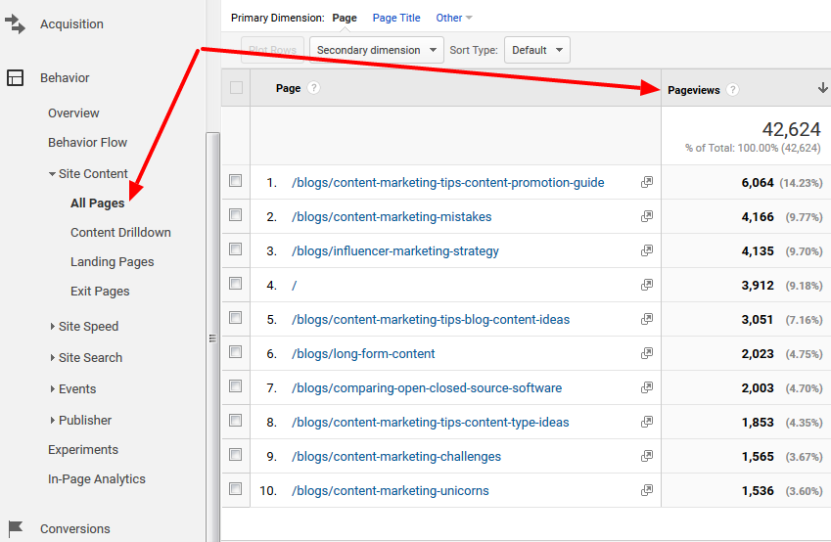
Task: Click the 42,624 total pageviews value
Action: pyautogui.click(x=791, y=129)
